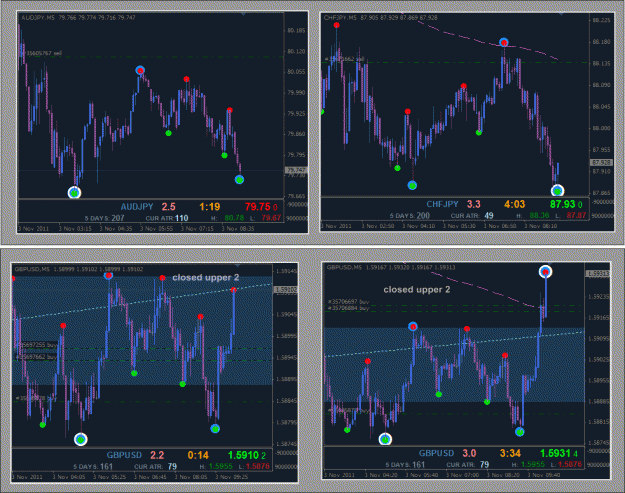
Task: Click the chart shift triangle on CHFJPY chart
Action: (561, 14)
